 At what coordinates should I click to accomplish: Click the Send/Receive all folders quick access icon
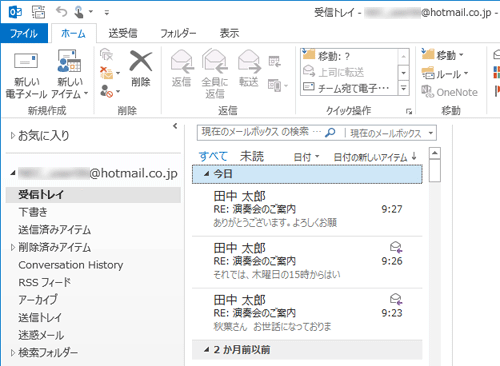(38, 12)
